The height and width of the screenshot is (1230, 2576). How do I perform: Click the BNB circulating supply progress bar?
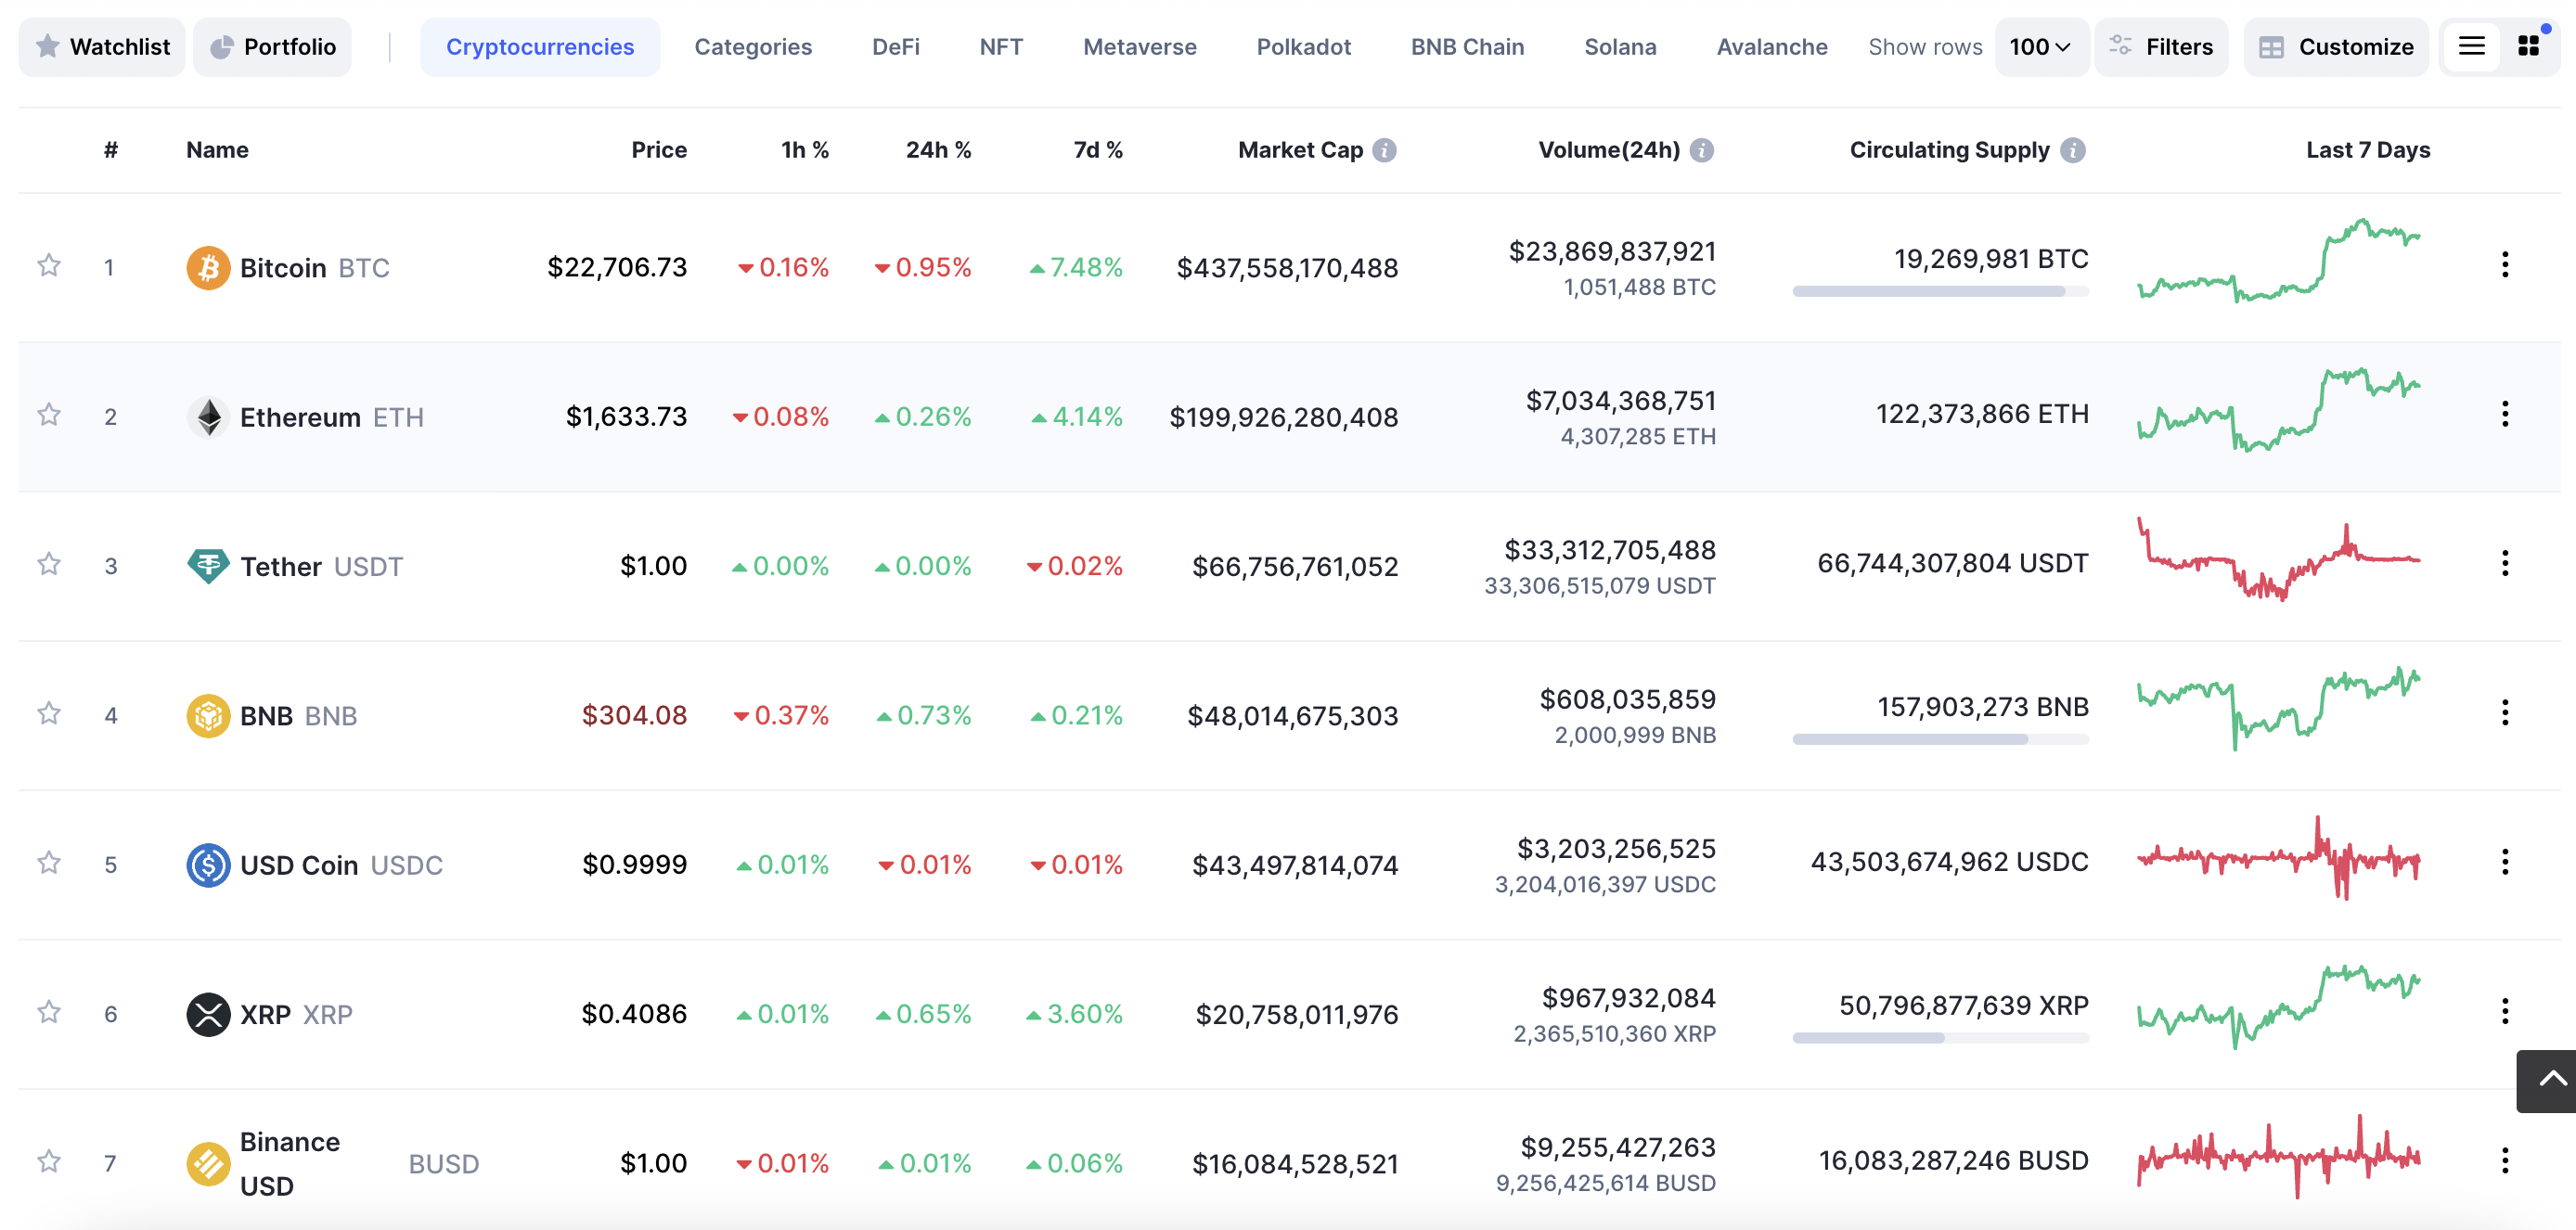1940,739
